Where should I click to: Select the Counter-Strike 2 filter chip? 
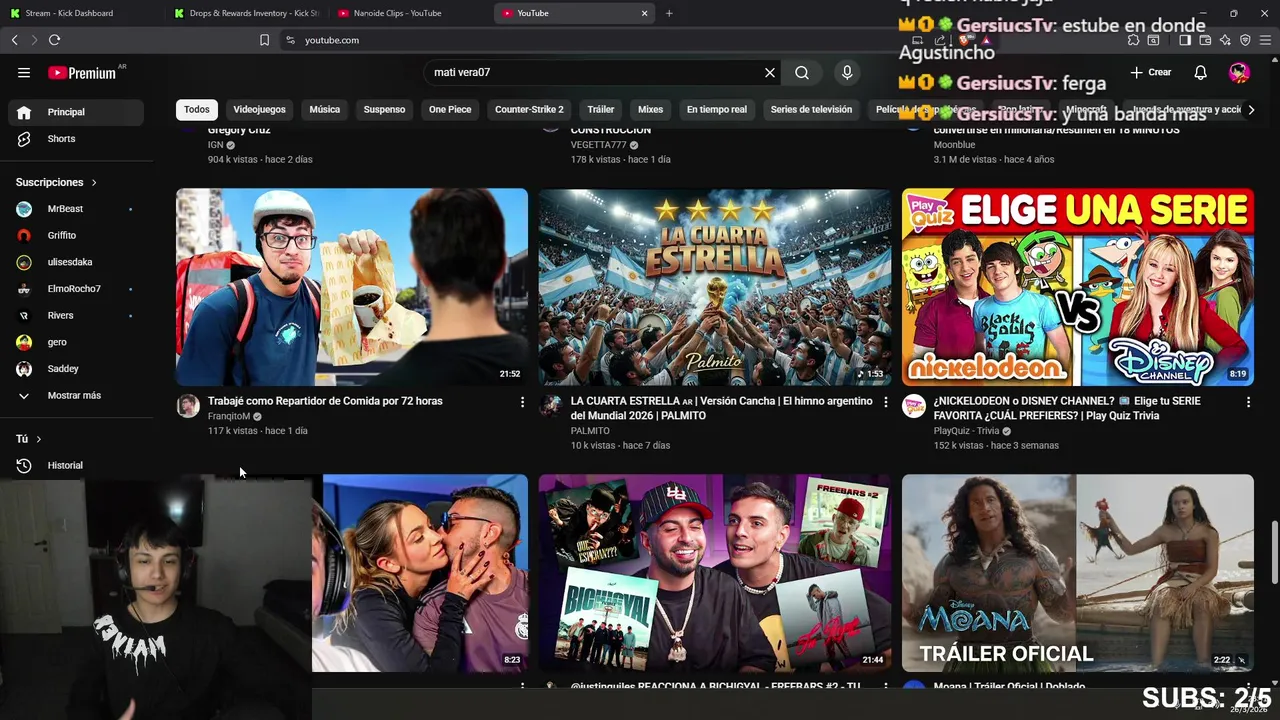click(x=529, y=110)
